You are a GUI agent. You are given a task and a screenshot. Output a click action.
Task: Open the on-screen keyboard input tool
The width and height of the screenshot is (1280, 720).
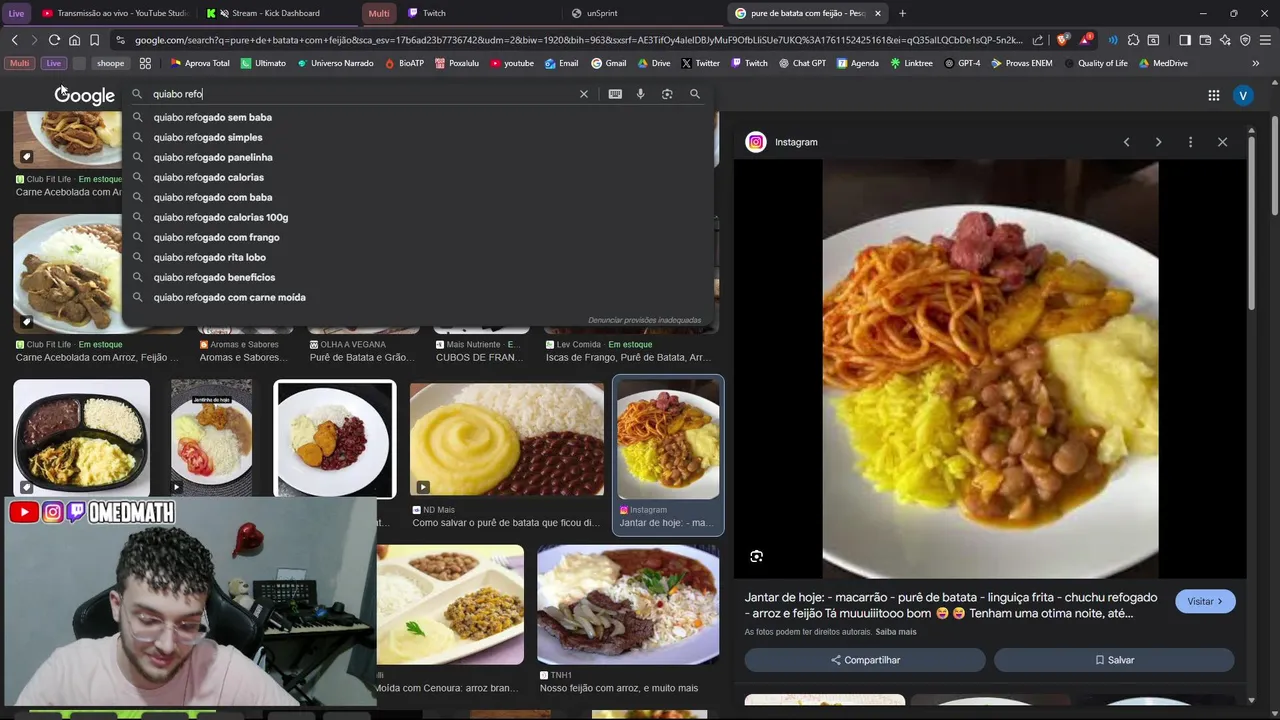(615, 94)
